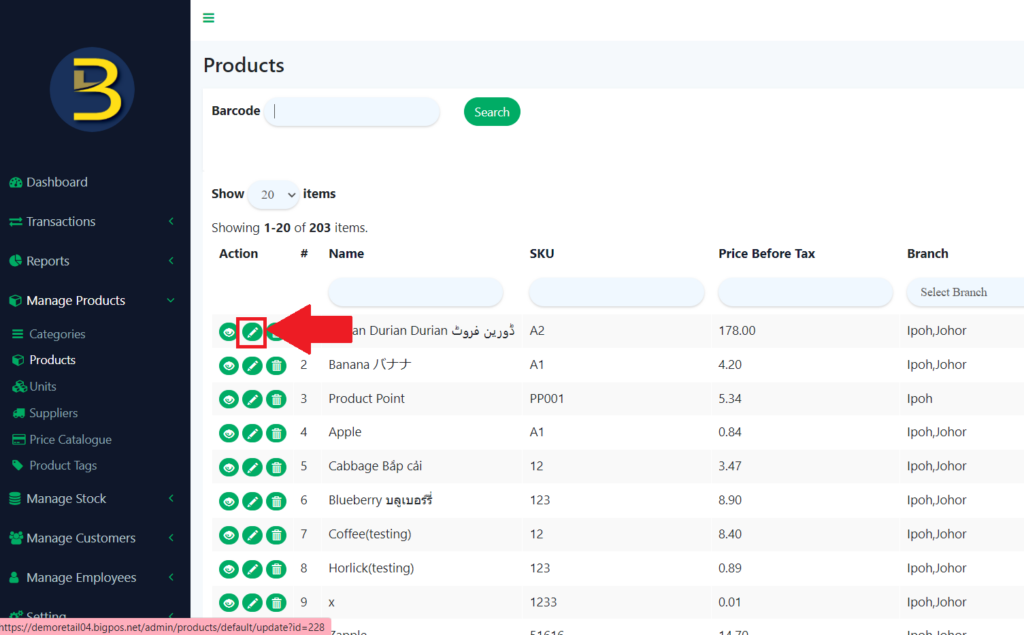
Task: View Banana product with eye icon
Action: click(x=228, y=366)
